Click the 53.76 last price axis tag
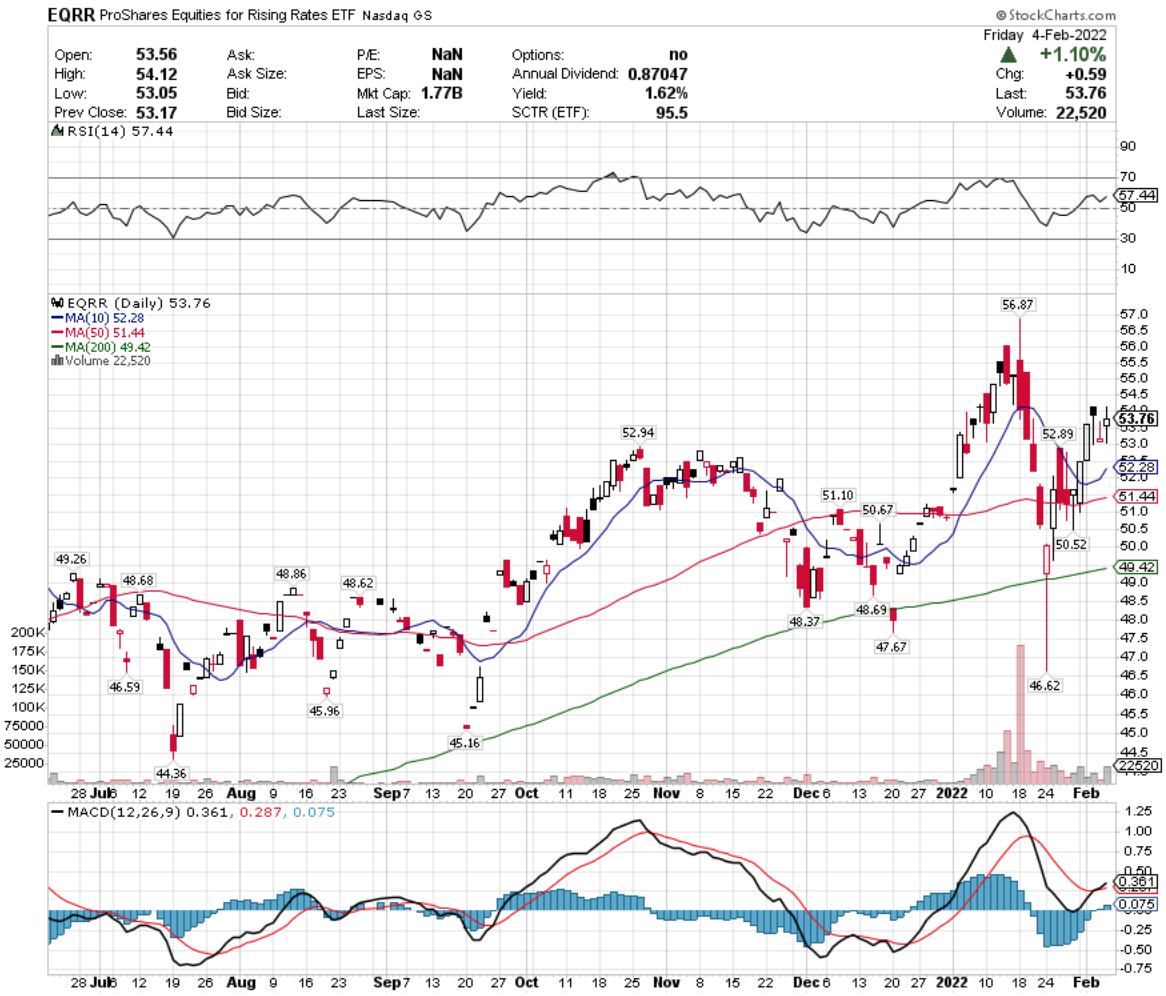 (x=1136, y=419)
